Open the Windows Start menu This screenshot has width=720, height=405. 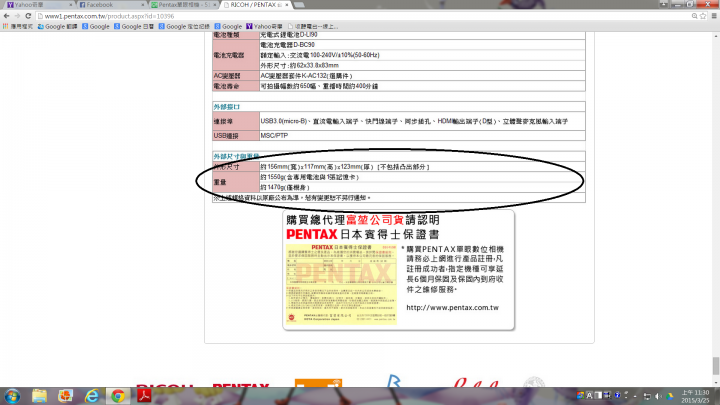(12, 396)
